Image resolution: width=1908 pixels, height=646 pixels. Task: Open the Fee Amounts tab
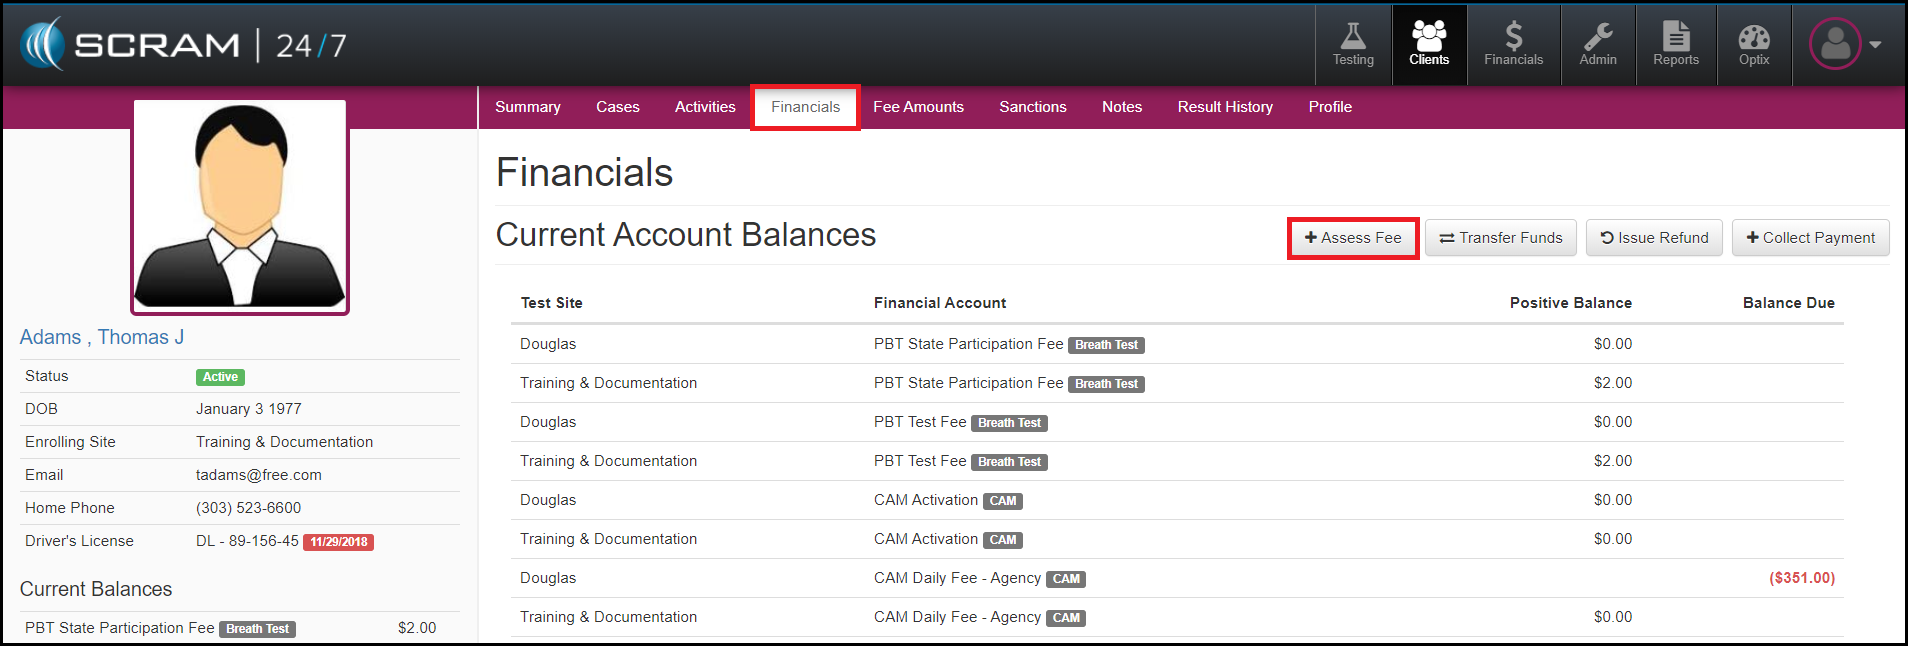[x=918, y=107]
